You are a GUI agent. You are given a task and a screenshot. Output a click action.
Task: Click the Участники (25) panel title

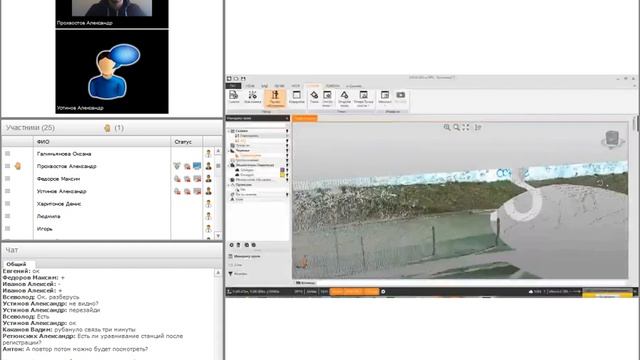click(x=30, y=128)
